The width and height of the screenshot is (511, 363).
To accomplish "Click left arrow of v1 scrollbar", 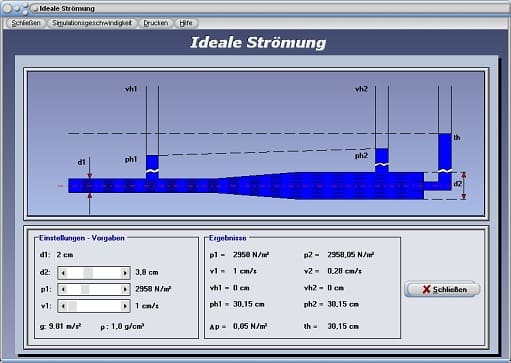I will pyautogui.click(x=63, y=306).
